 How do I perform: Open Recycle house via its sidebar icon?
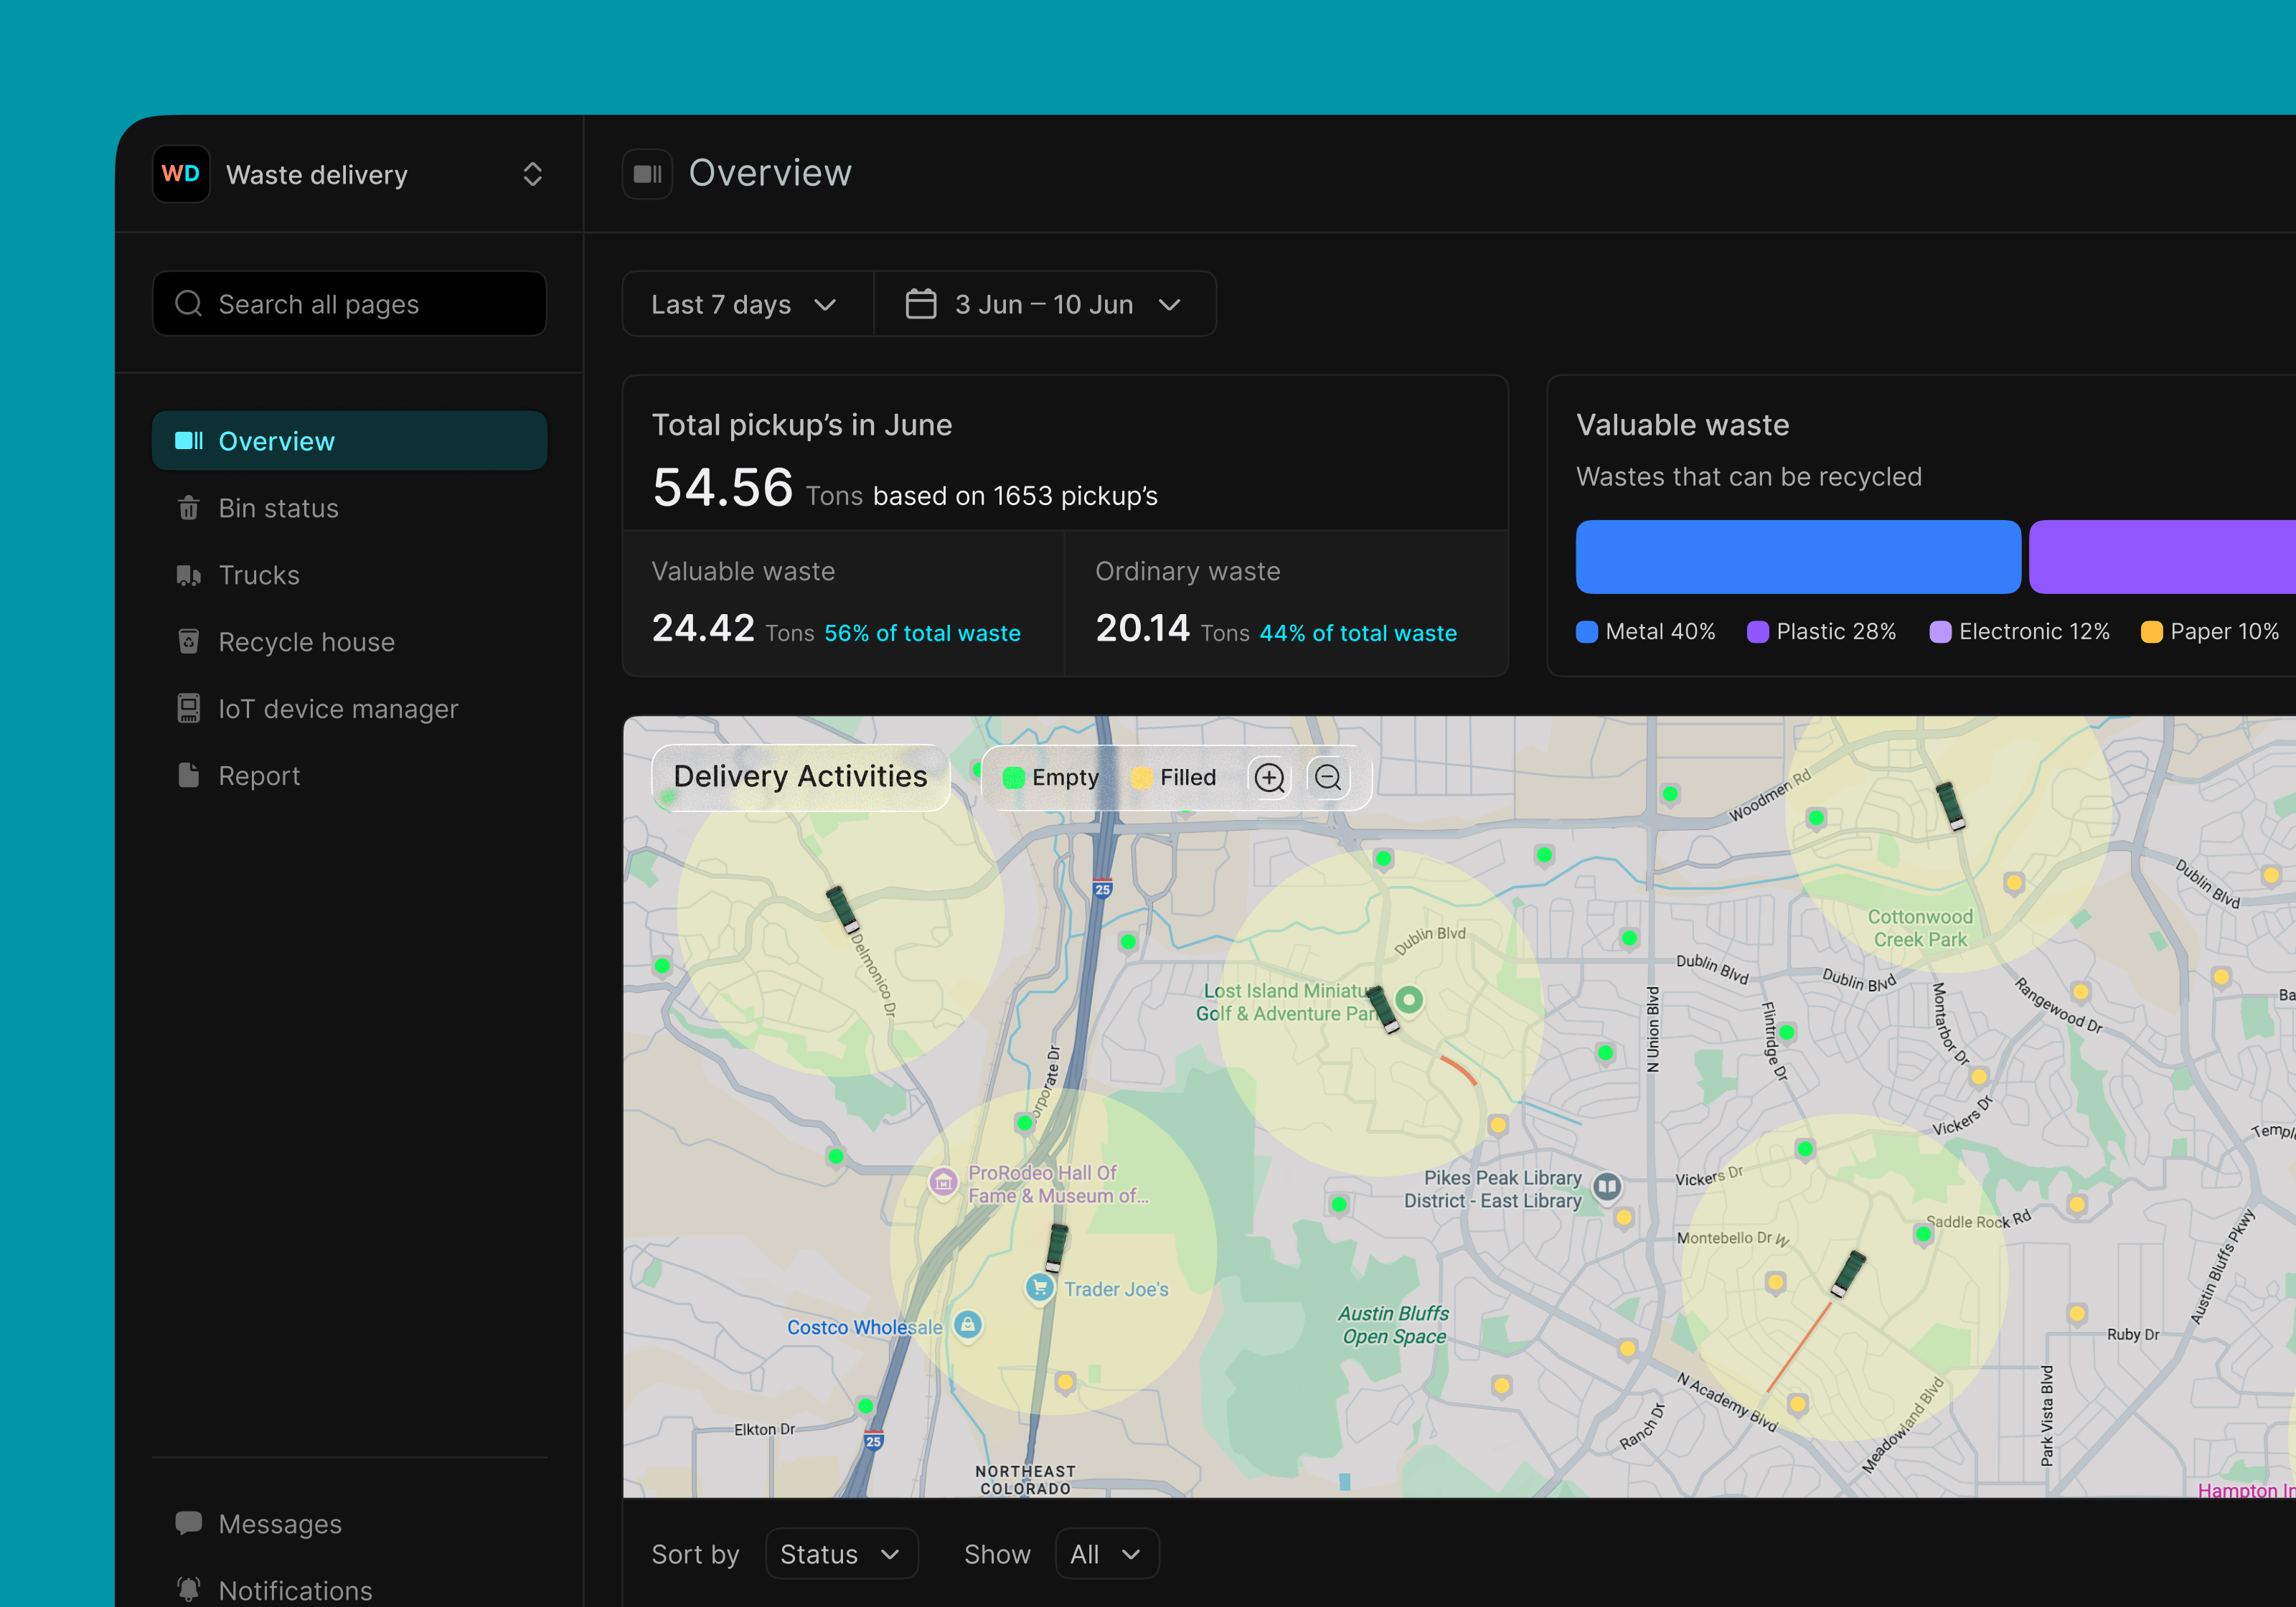[x=190, y=641]
